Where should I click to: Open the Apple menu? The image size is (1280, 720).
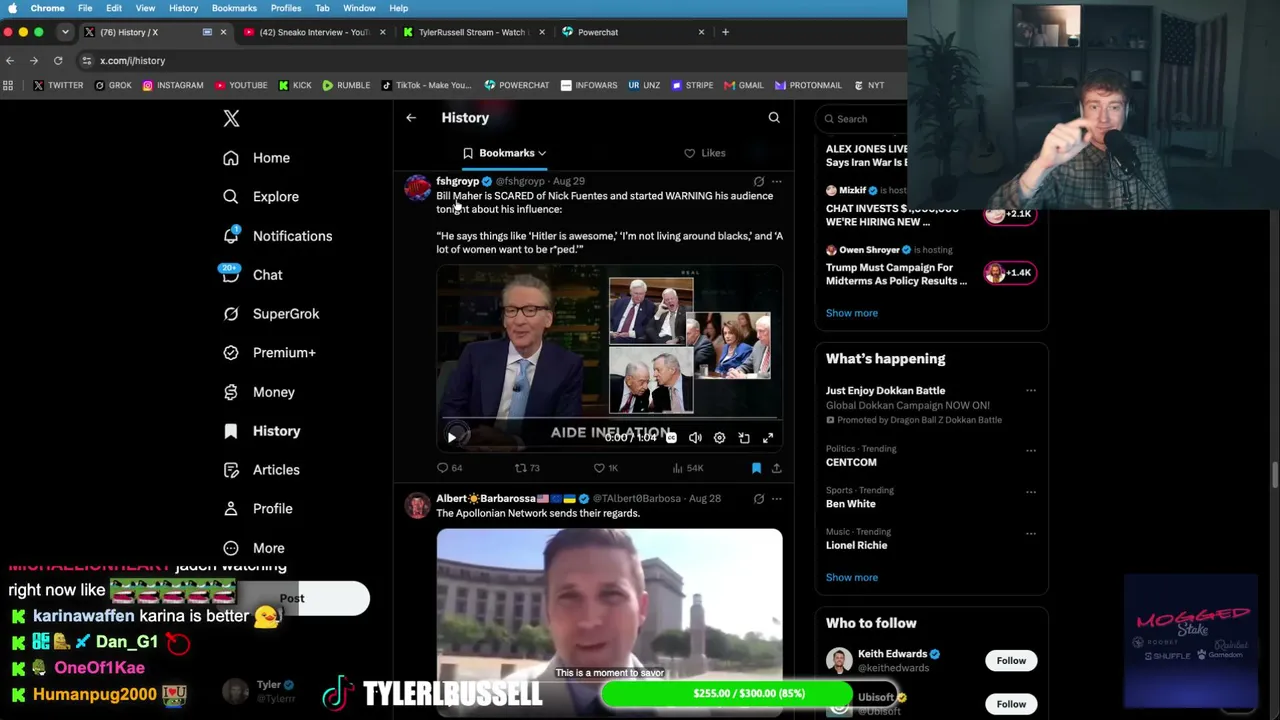pos(12,8)
